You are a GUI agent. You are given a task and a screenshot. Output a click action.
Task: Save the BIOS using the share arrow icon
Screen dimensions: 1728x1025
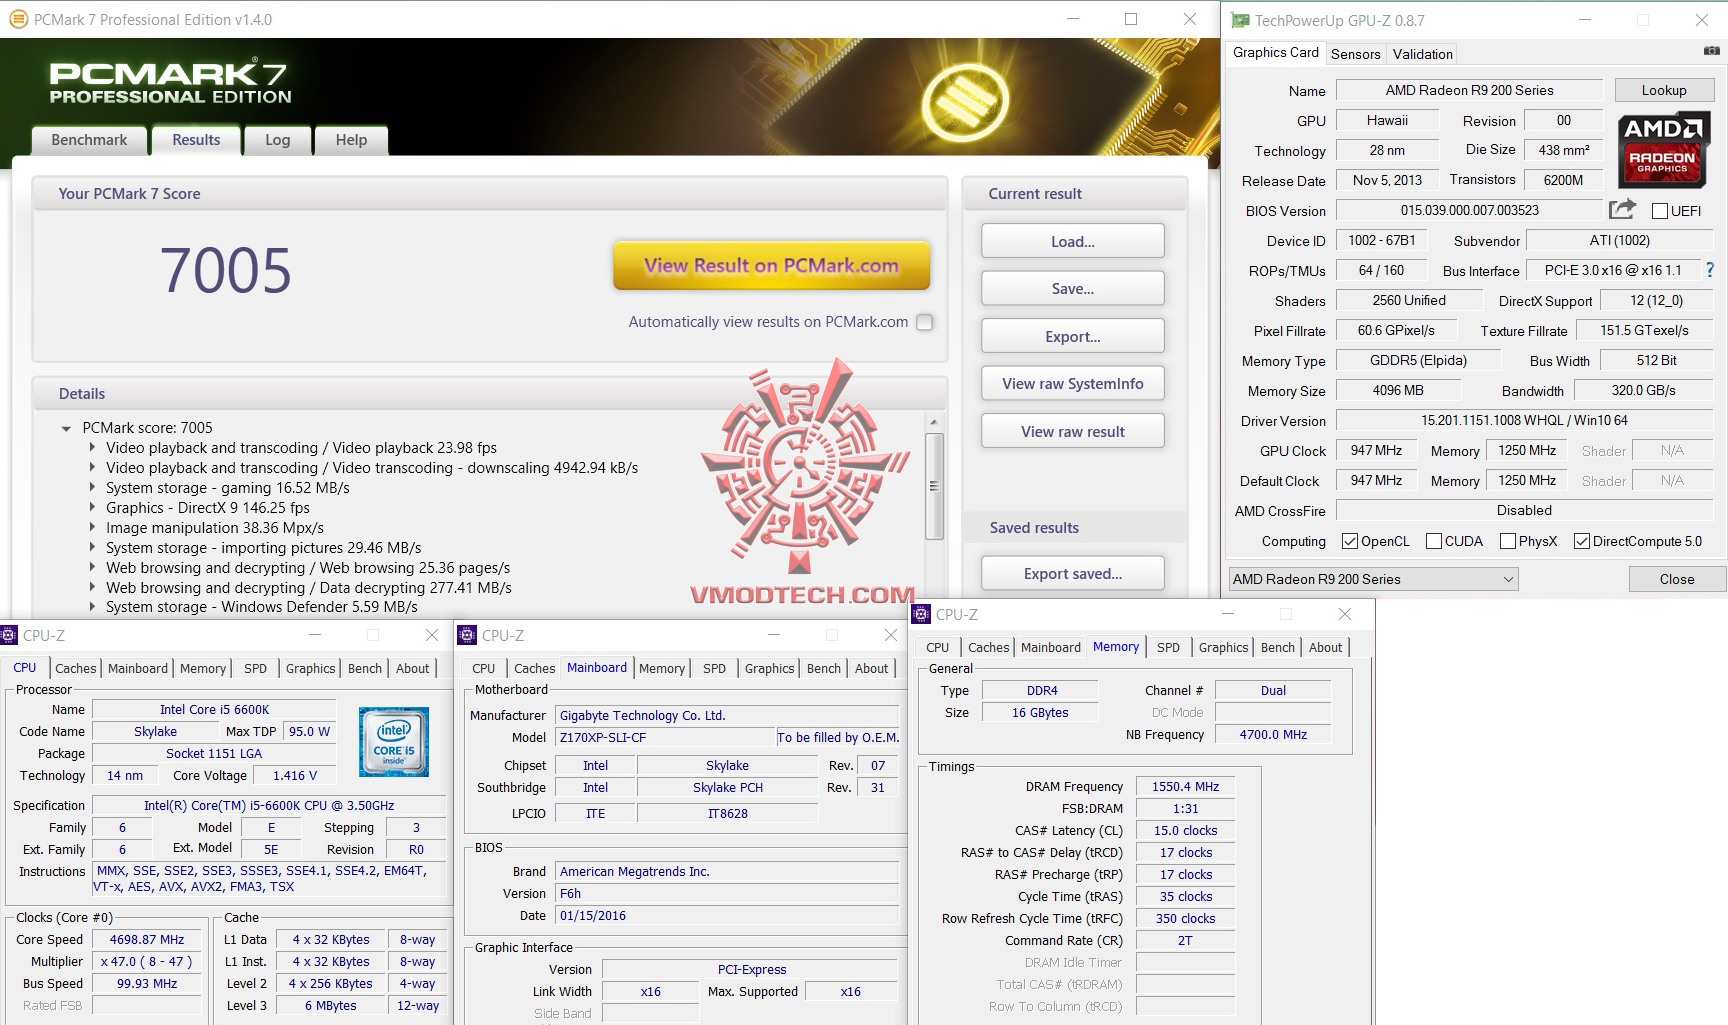coord(1622,209)
